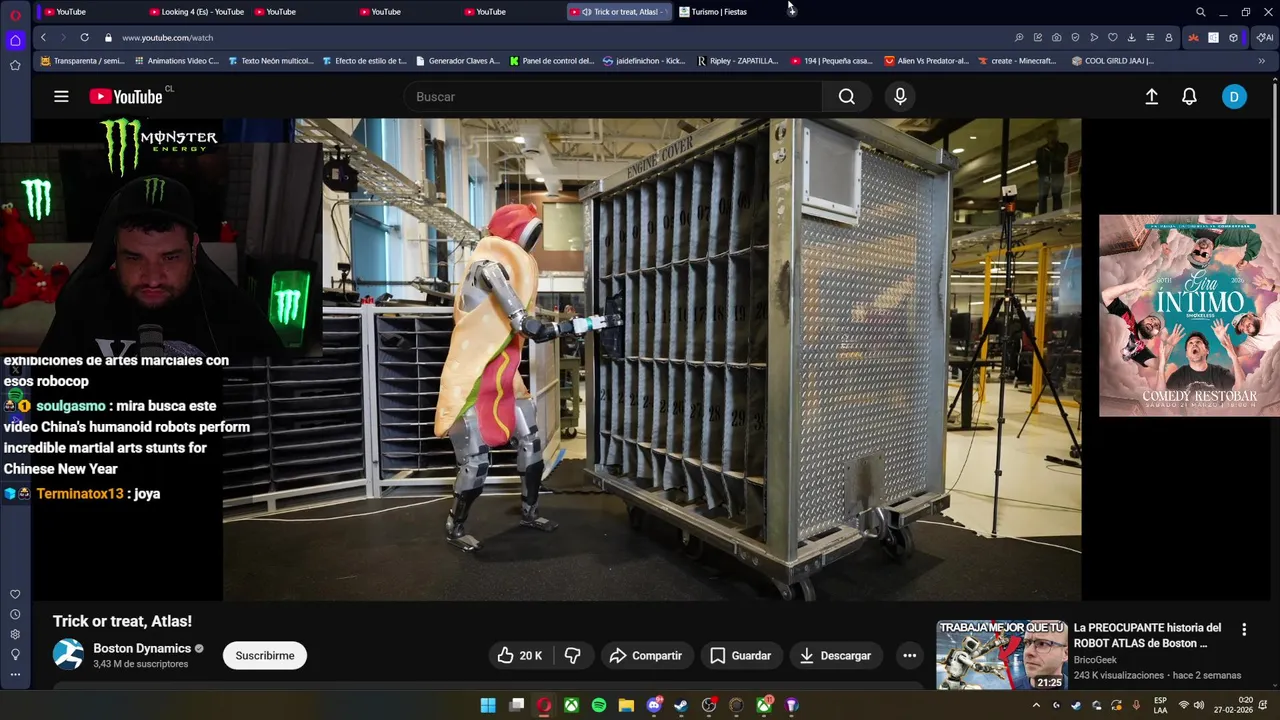
Task: Open the Alien Vs Predator bookmark
Action: coord(926,61)
